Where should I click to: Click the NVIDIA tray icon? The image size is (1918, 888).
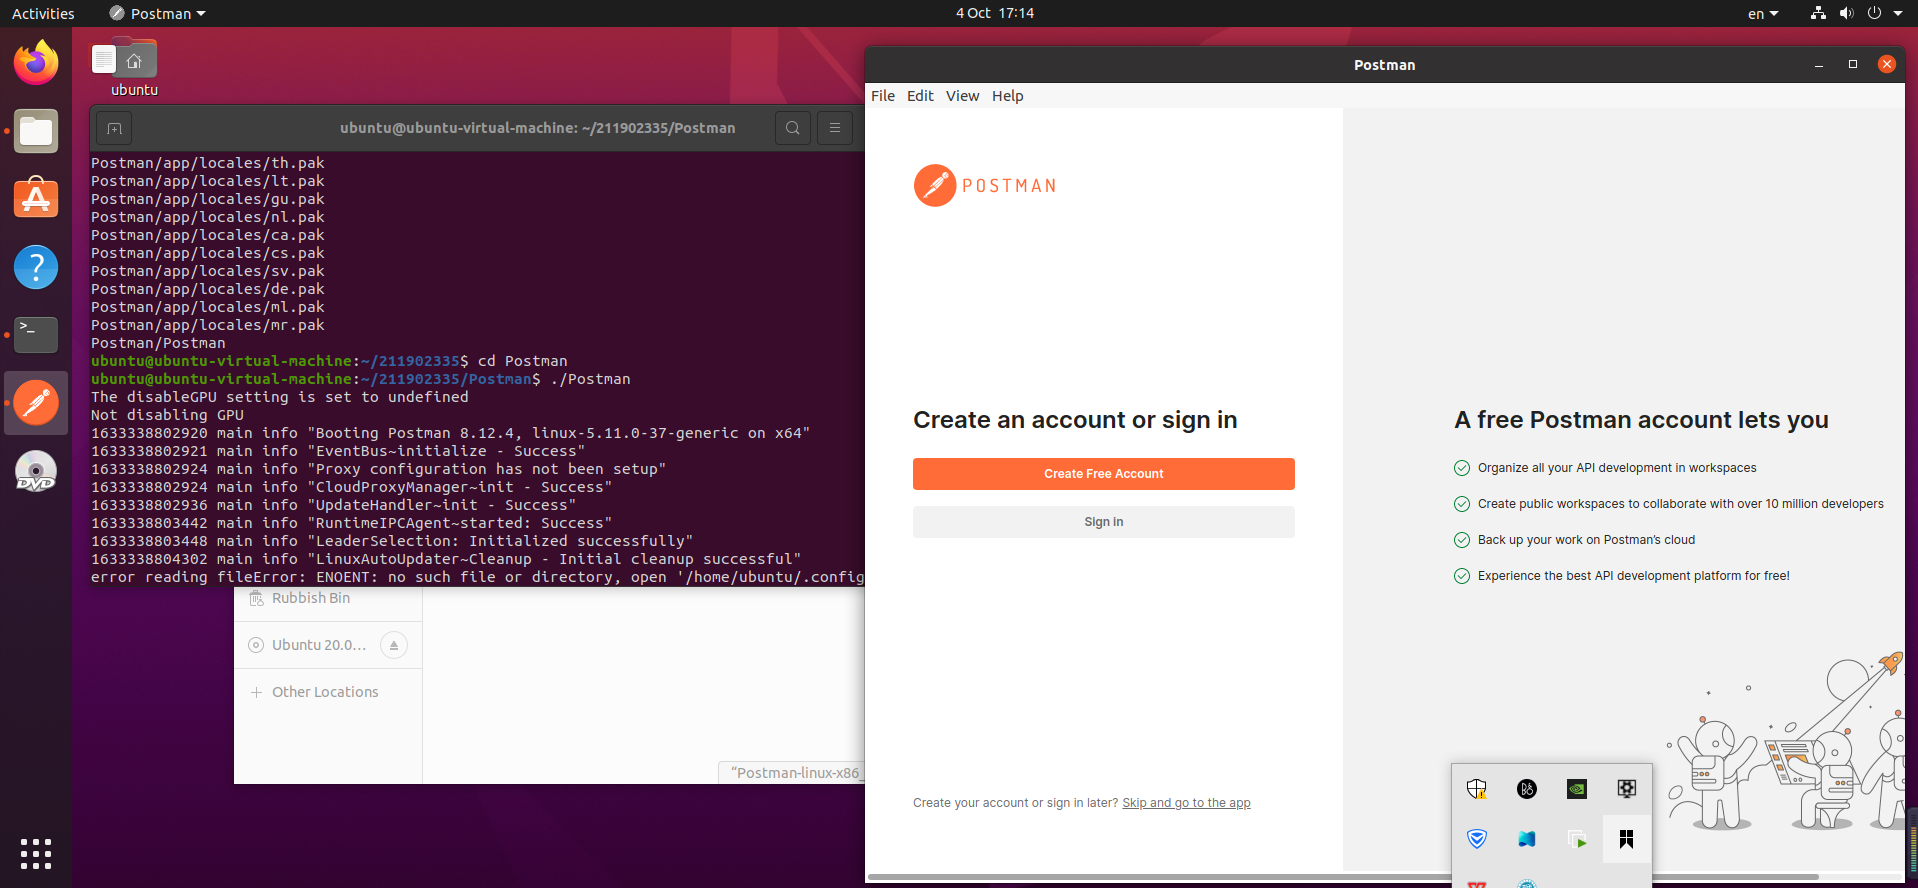1577,789
